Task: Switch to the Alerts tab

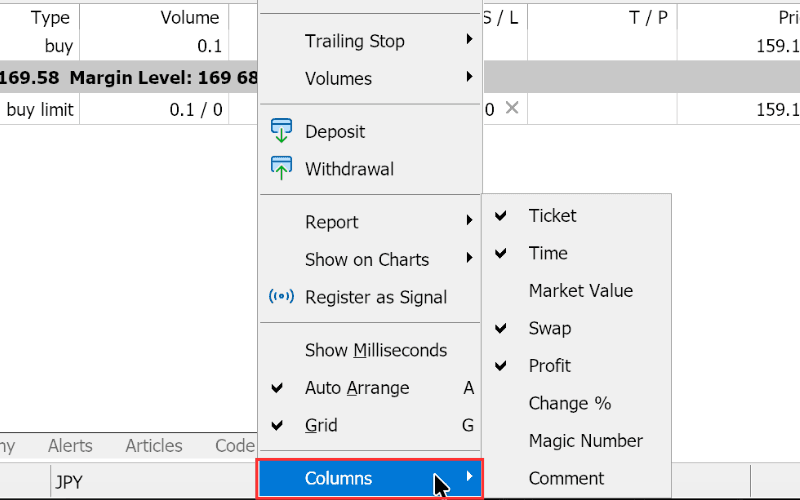Action: pos(70,446)
